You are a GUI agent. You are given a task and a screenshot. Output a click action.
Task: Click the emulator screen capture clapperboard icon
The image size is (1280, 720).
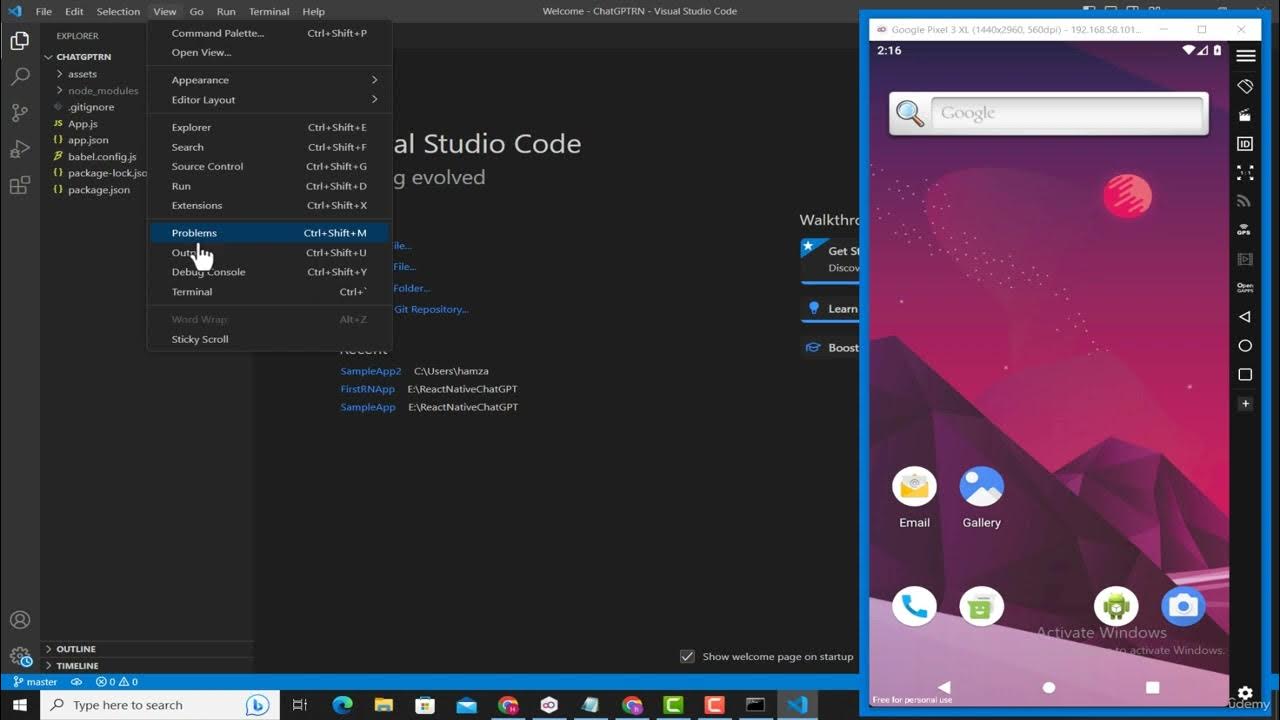(1245, 115)
